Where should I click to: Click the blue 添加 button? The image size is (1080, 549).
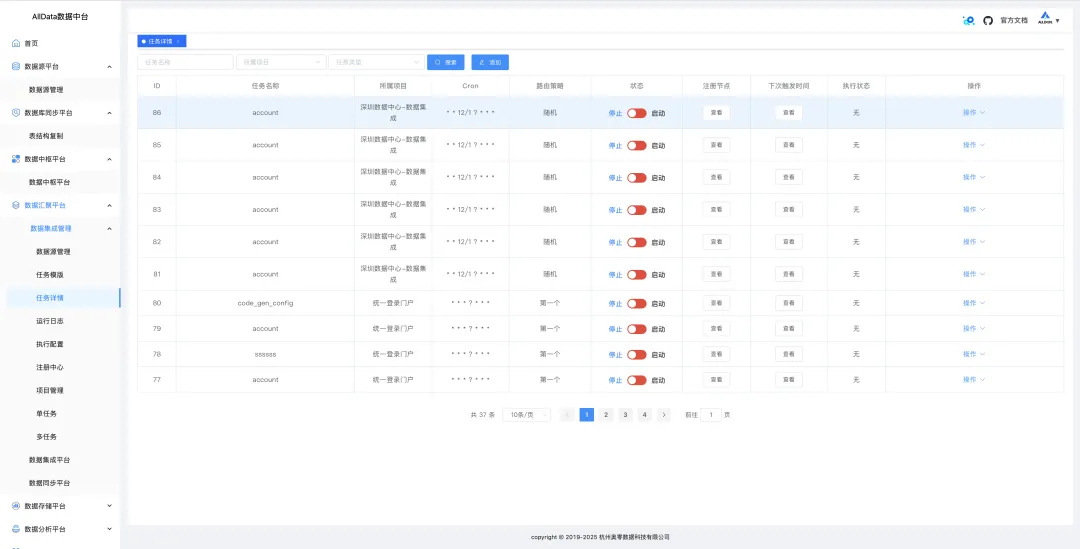[490, 62]
